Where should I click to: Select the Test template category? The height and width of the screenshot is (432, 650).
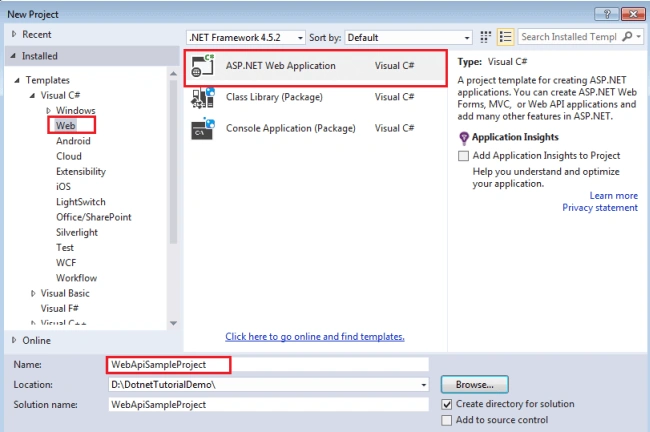[x=65, y=248]
